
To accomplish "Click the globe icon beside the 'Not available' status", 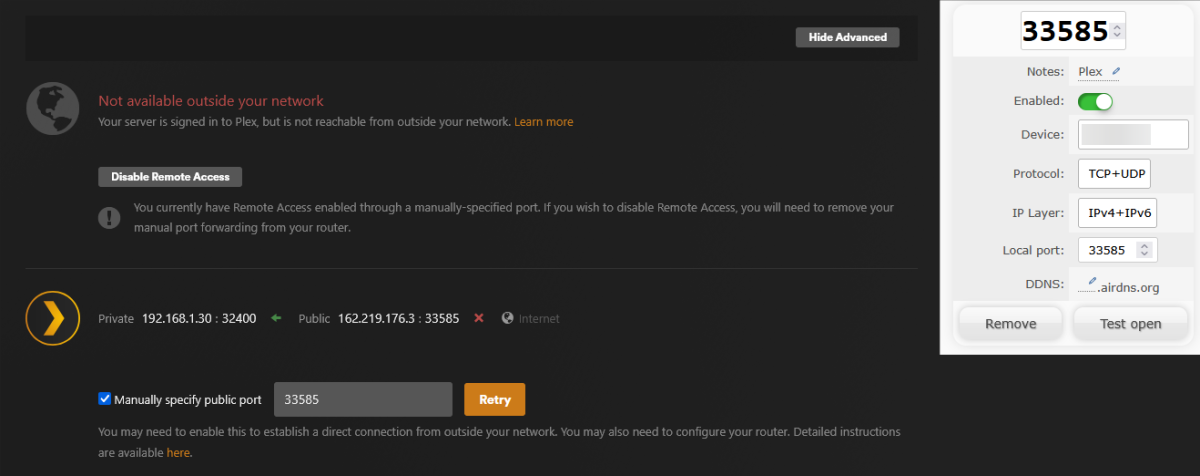I will coord(52,109).
